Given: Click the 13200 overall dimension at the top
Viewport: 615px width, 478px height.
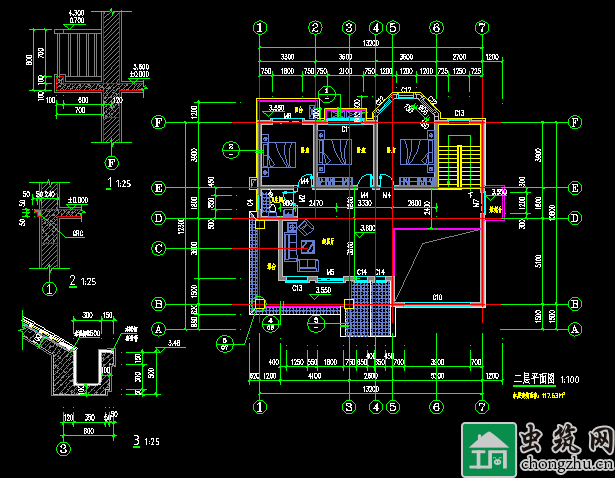Looking at the screenshot, I should tap(371, 44).
